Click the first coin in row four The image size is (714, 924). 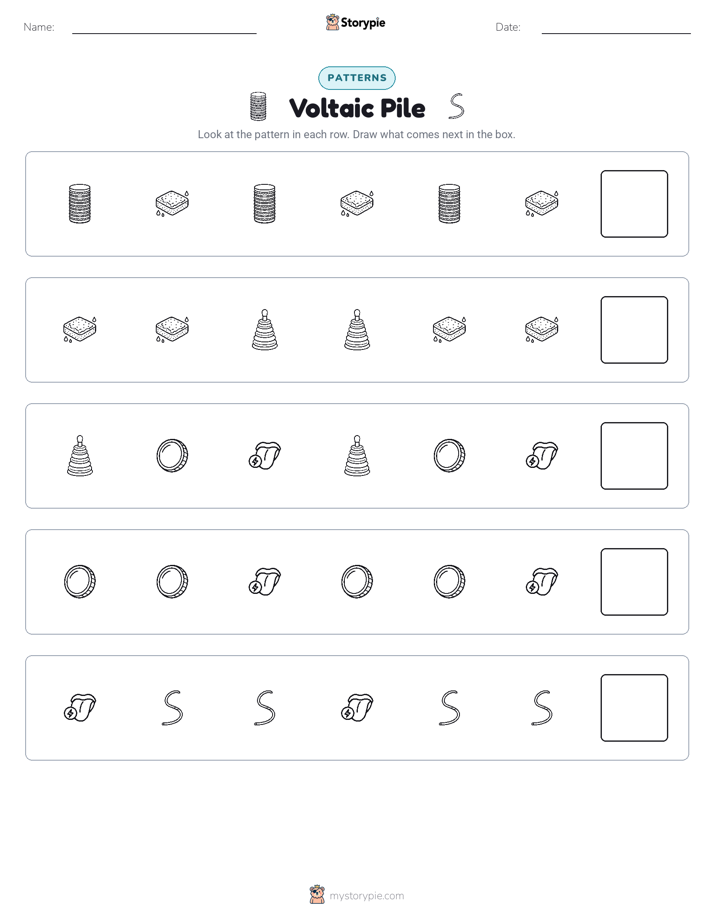click(x=80, y=582)
